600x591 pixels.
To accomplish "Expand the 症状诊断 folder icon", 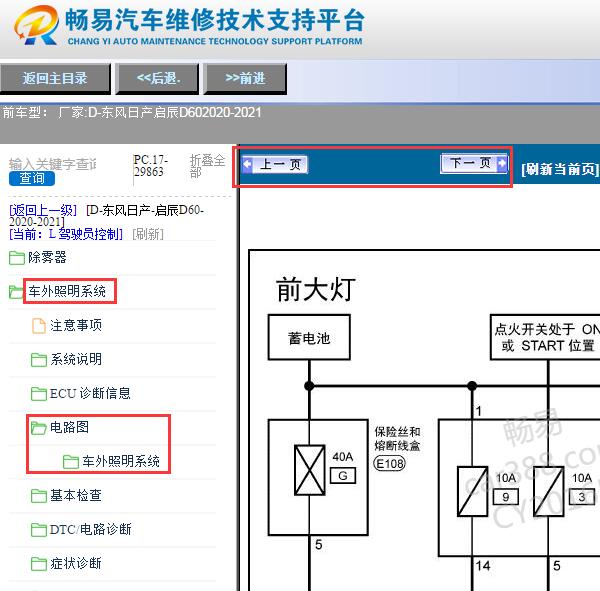I will (39, 564).
